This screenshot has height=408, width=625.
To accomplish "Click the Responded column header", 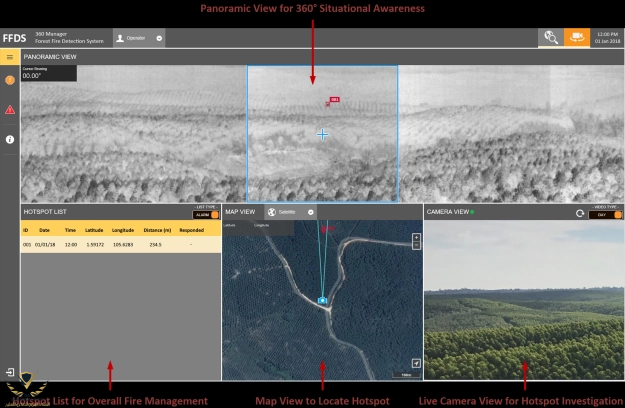I will pyautogui.click(x=192, y=230).
